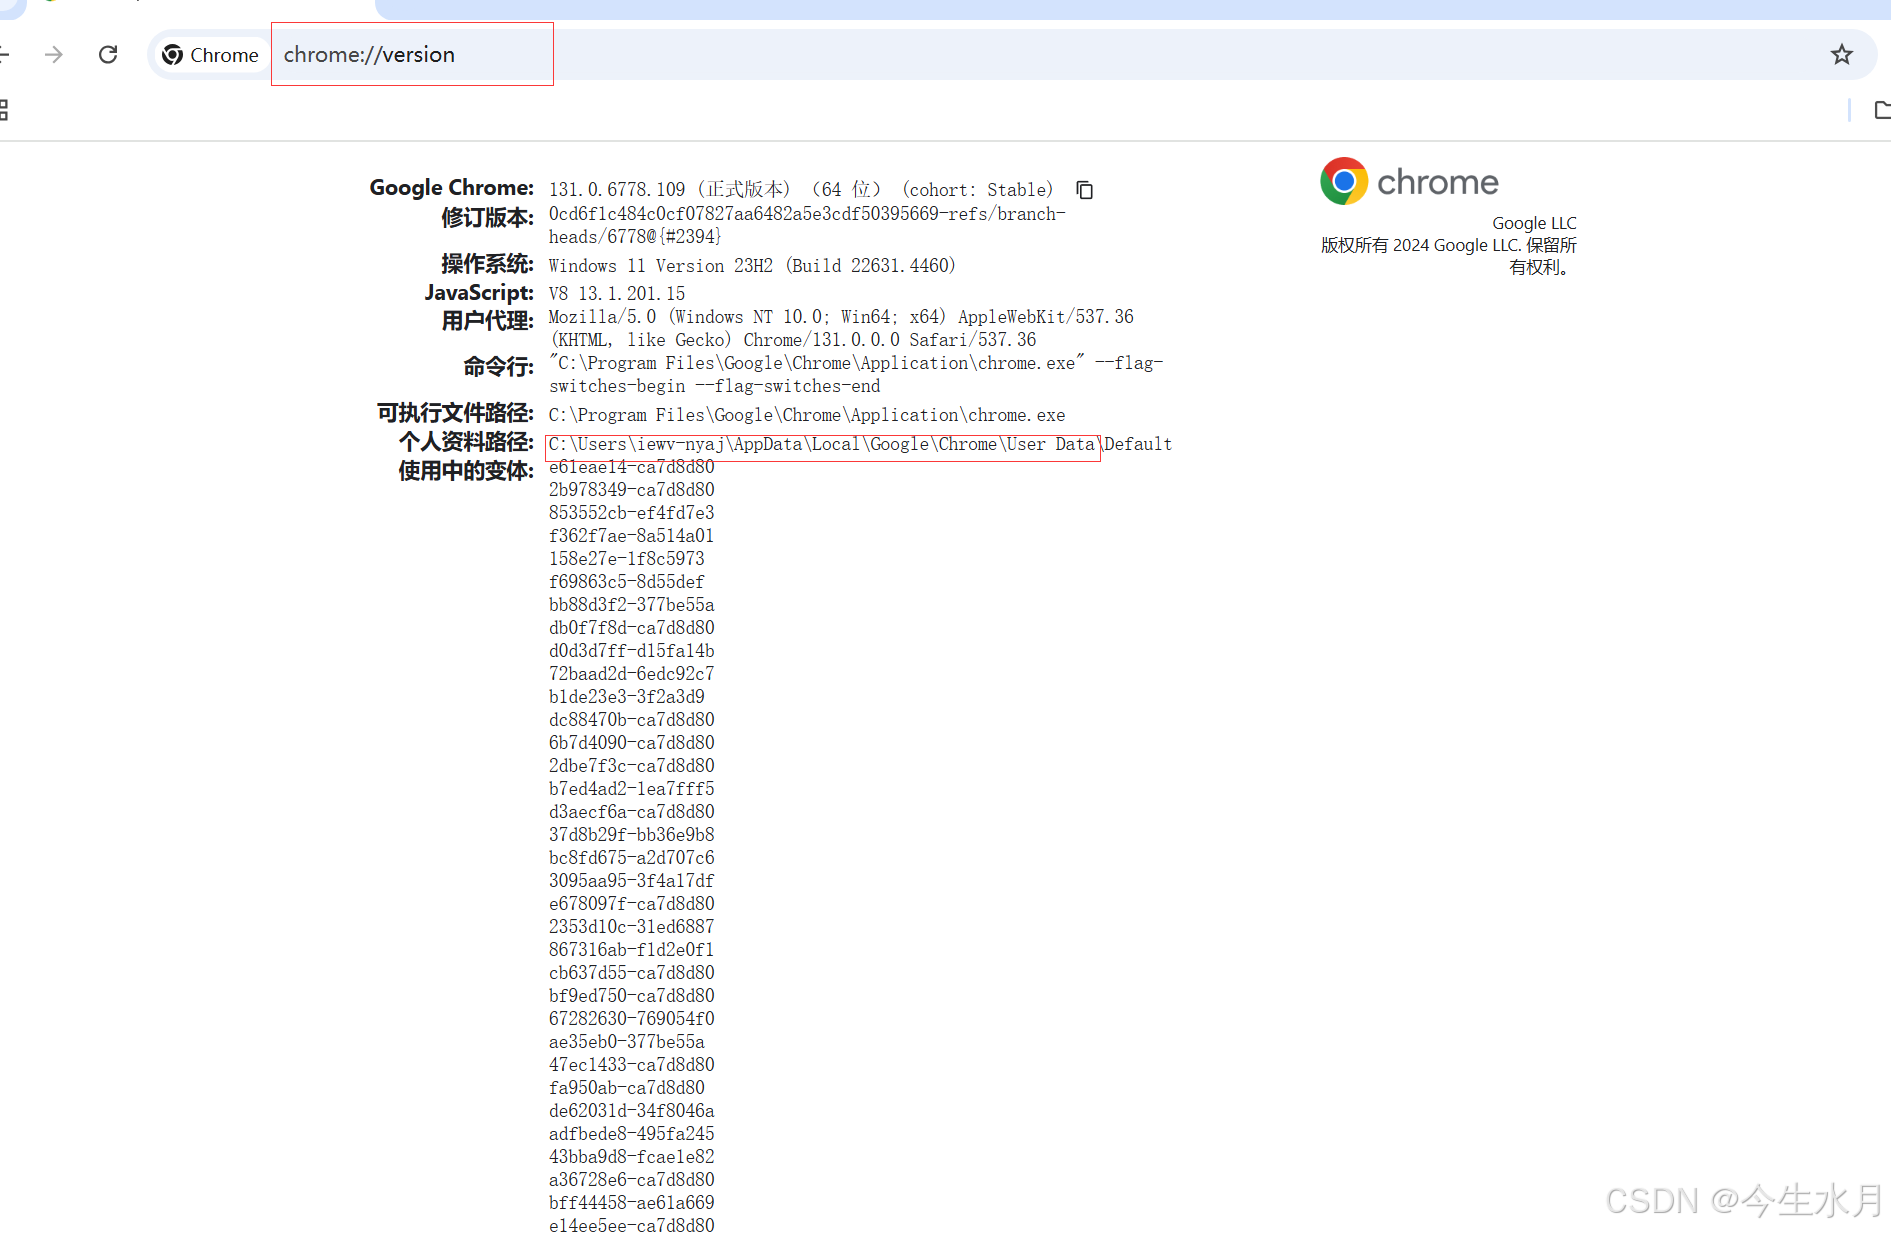Viewport: 1891px width, 1233px height.
Task: Click variation a36728e6-ca7d8d80
Action: (x=632, y=1180)
